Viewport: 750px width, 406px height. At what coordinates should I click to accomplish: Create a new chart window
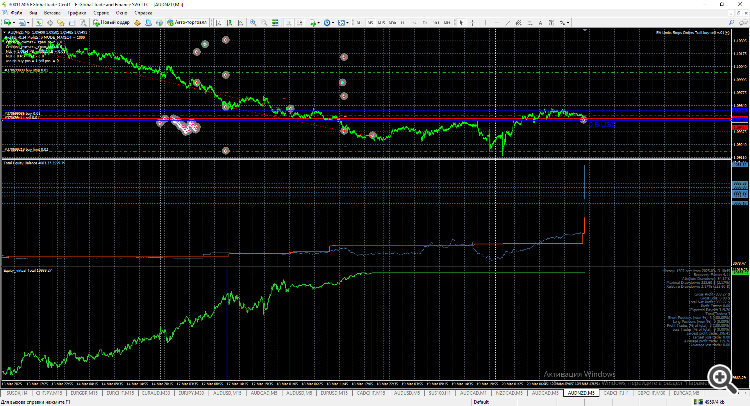click(7, 22)
